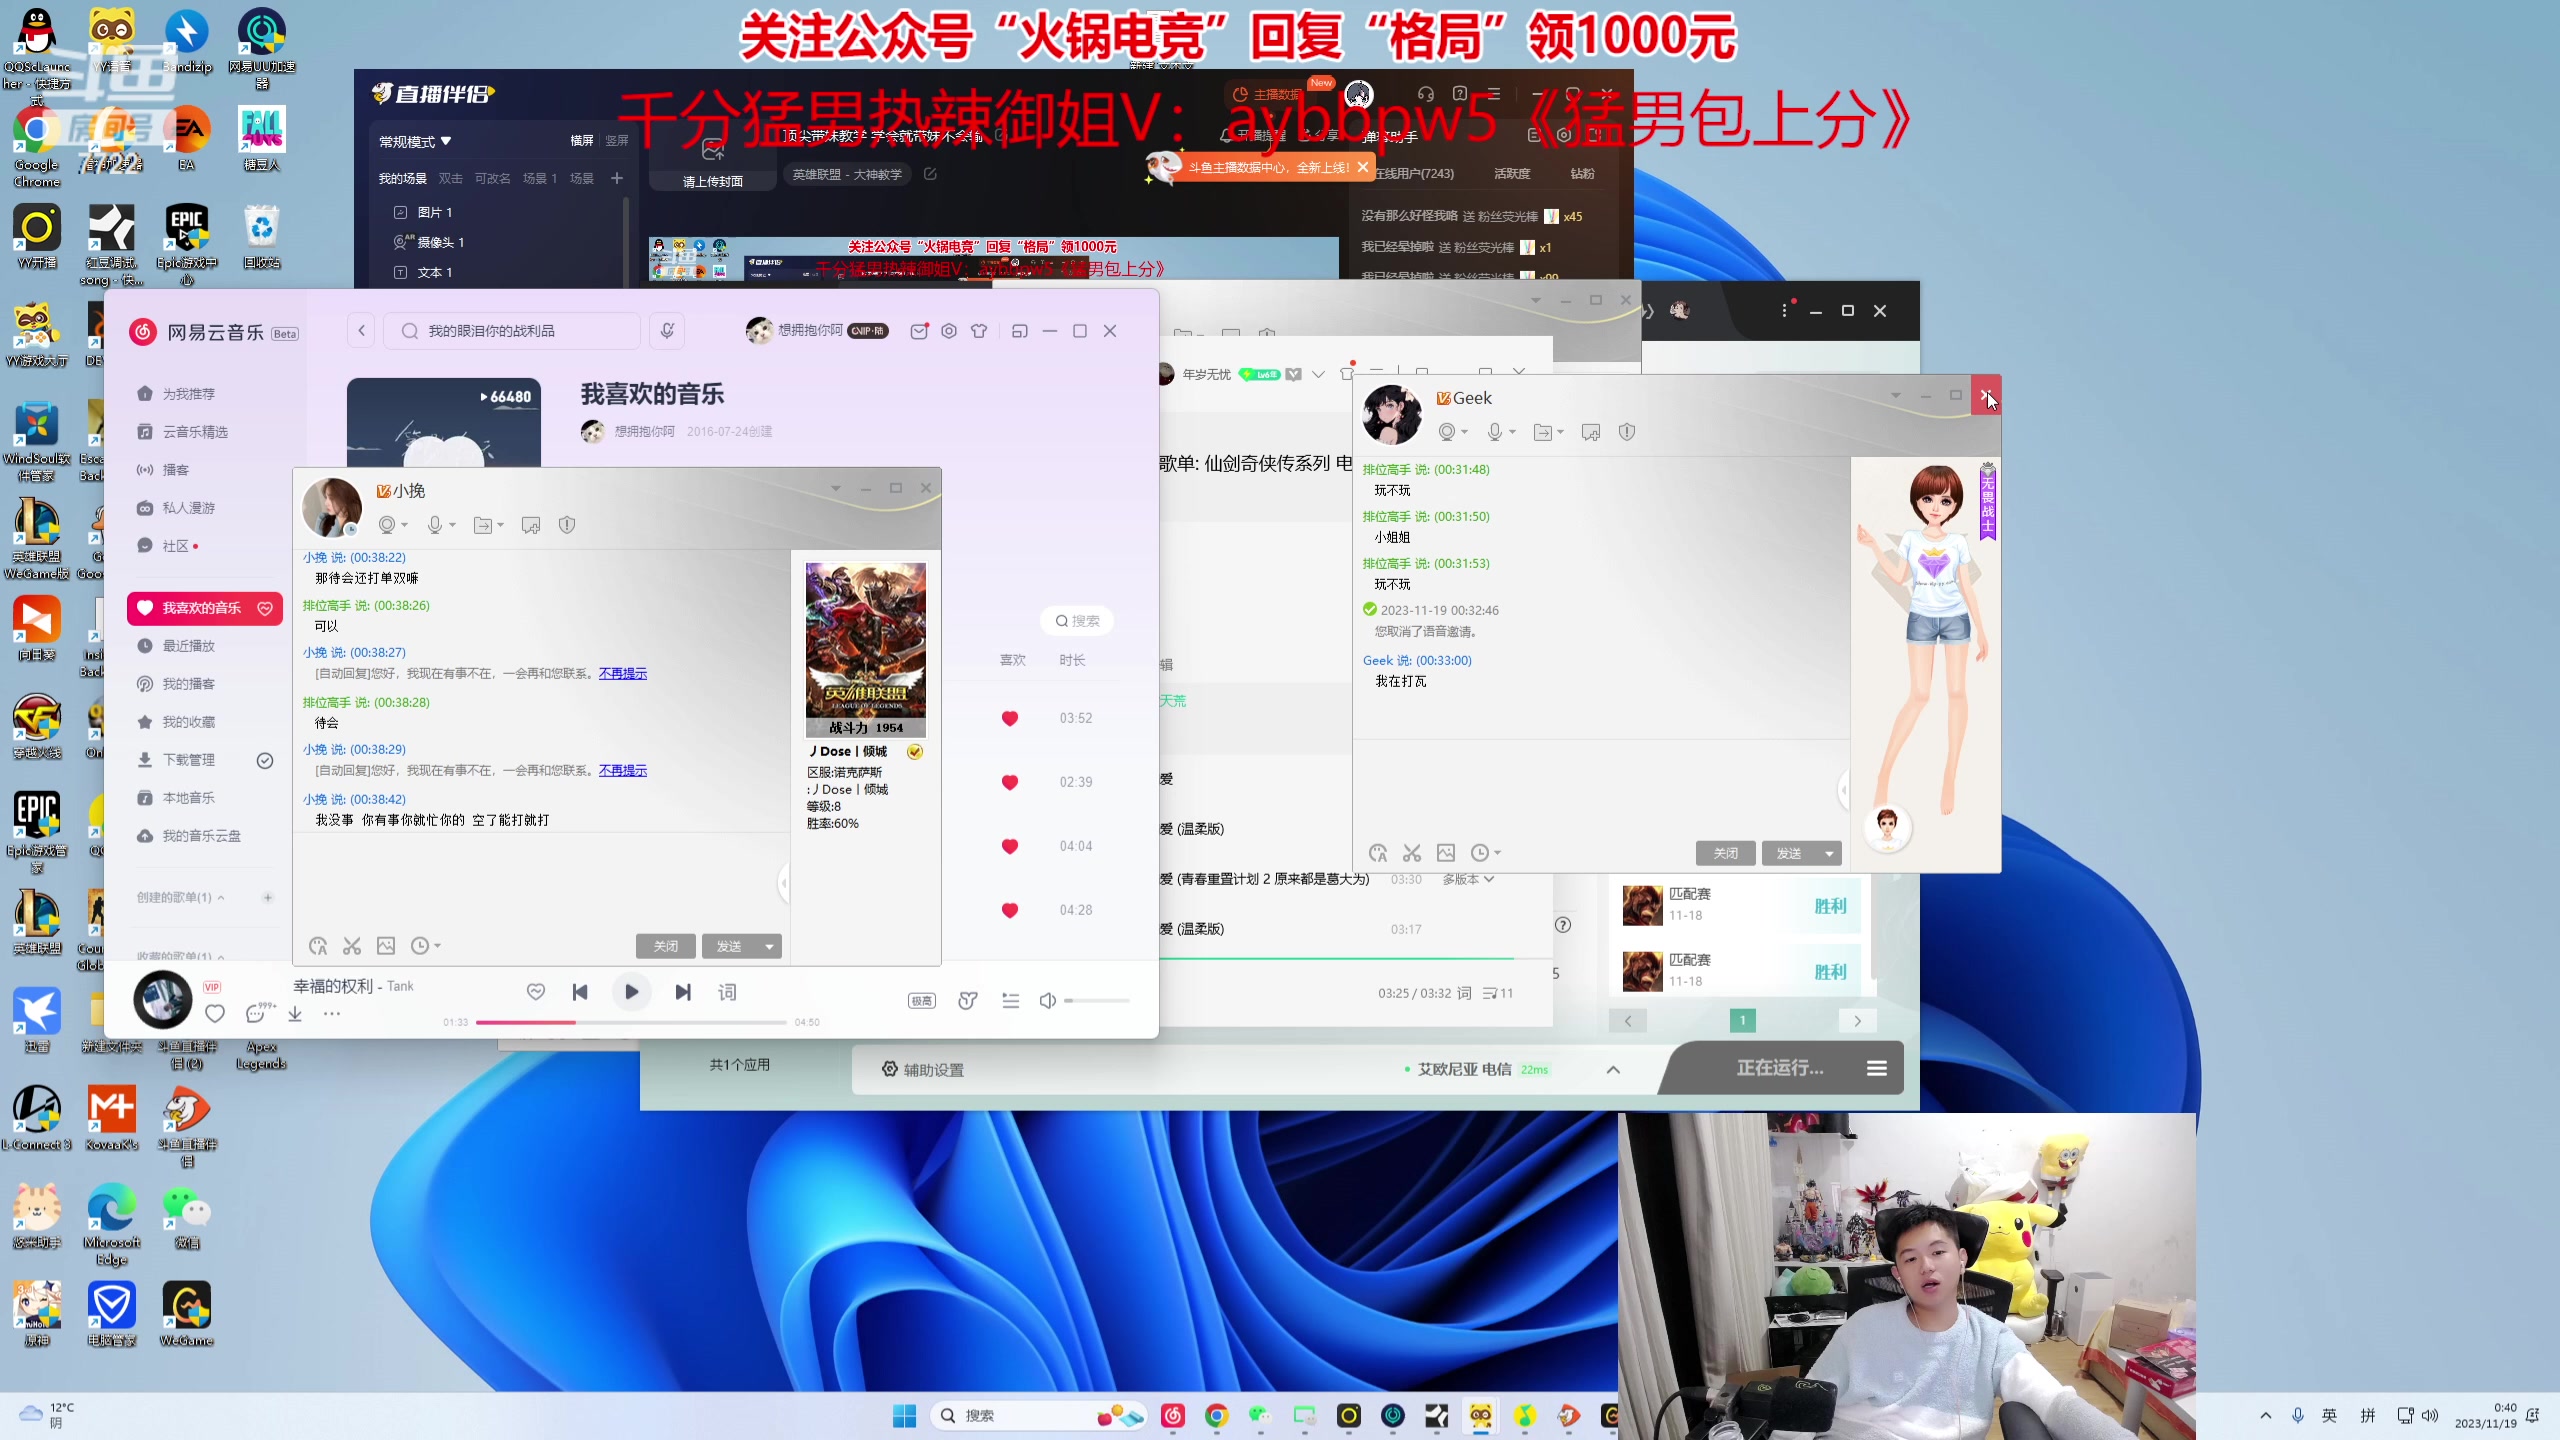
Task: Expand video call options in Geek chat
Action: [x=1465, y=432]
